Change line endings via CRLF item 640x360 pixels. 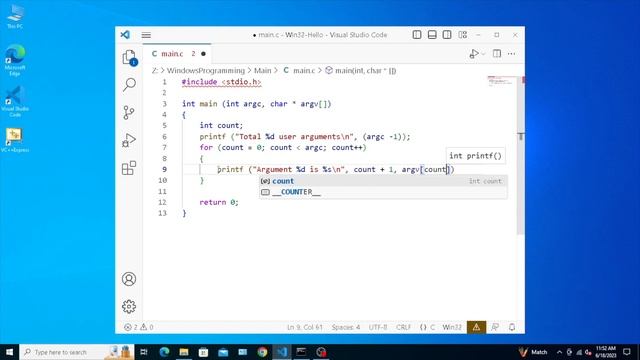pos(403,327)
